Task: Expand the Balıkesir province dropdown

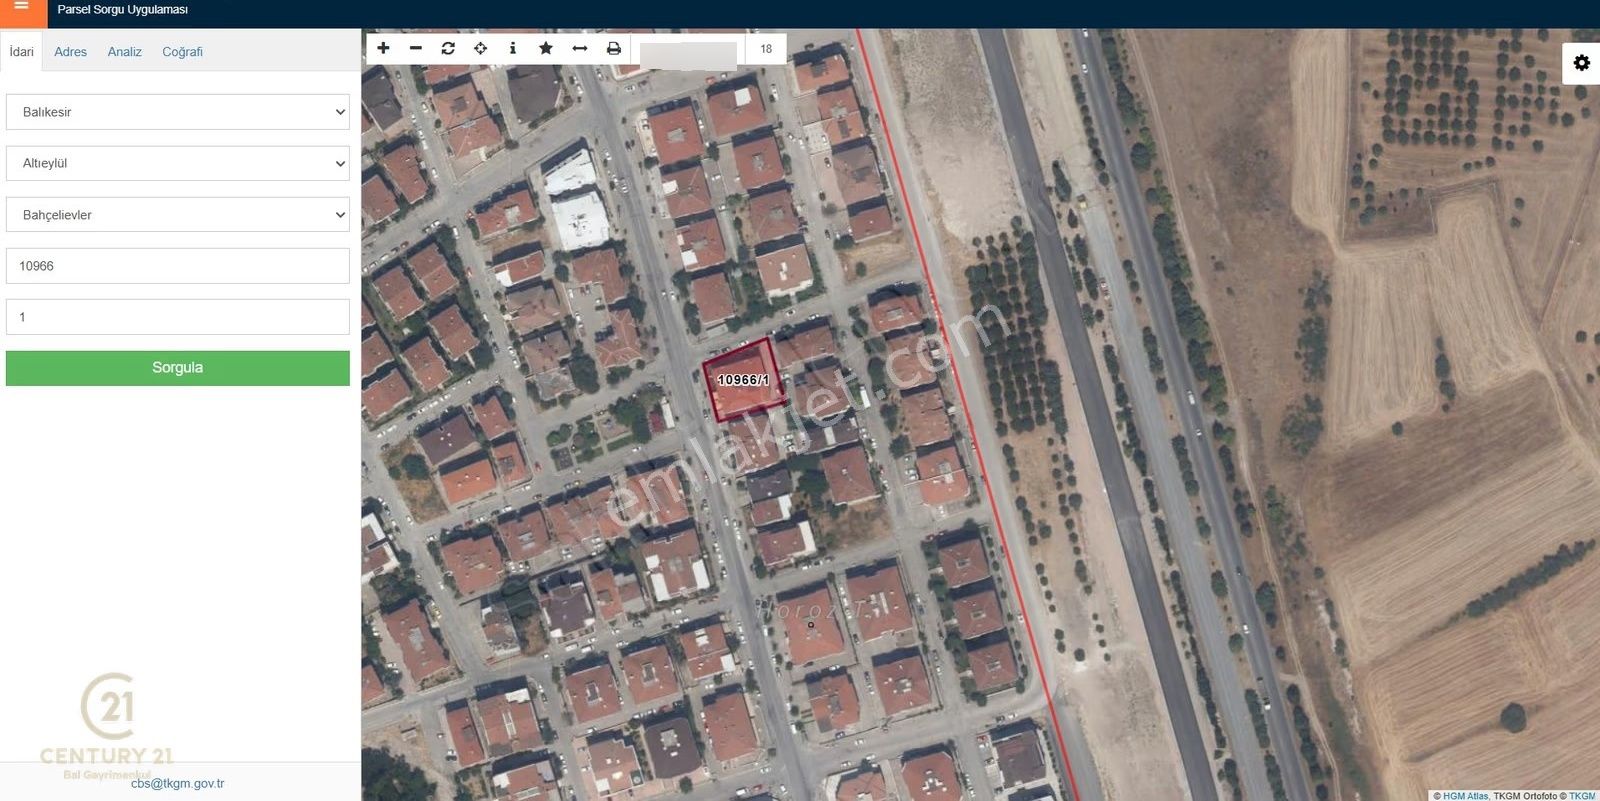Action: [x=178, y=112]
